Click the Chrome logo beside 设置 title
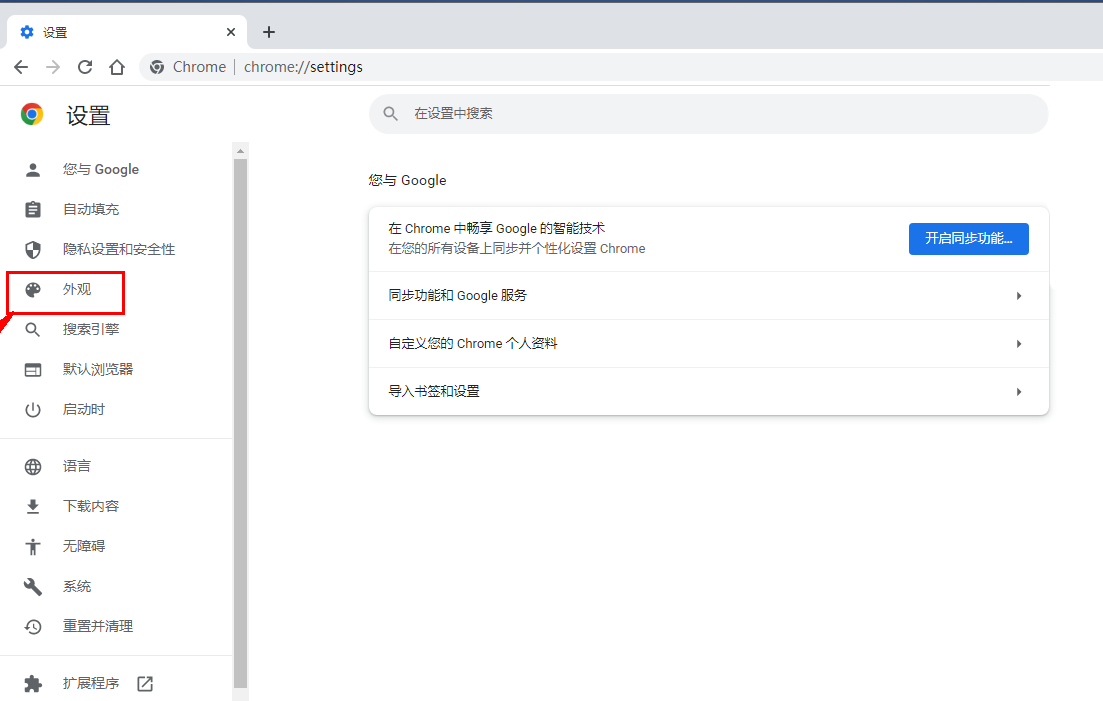Viewport: 1103px width, 701px height. point(32,114)
